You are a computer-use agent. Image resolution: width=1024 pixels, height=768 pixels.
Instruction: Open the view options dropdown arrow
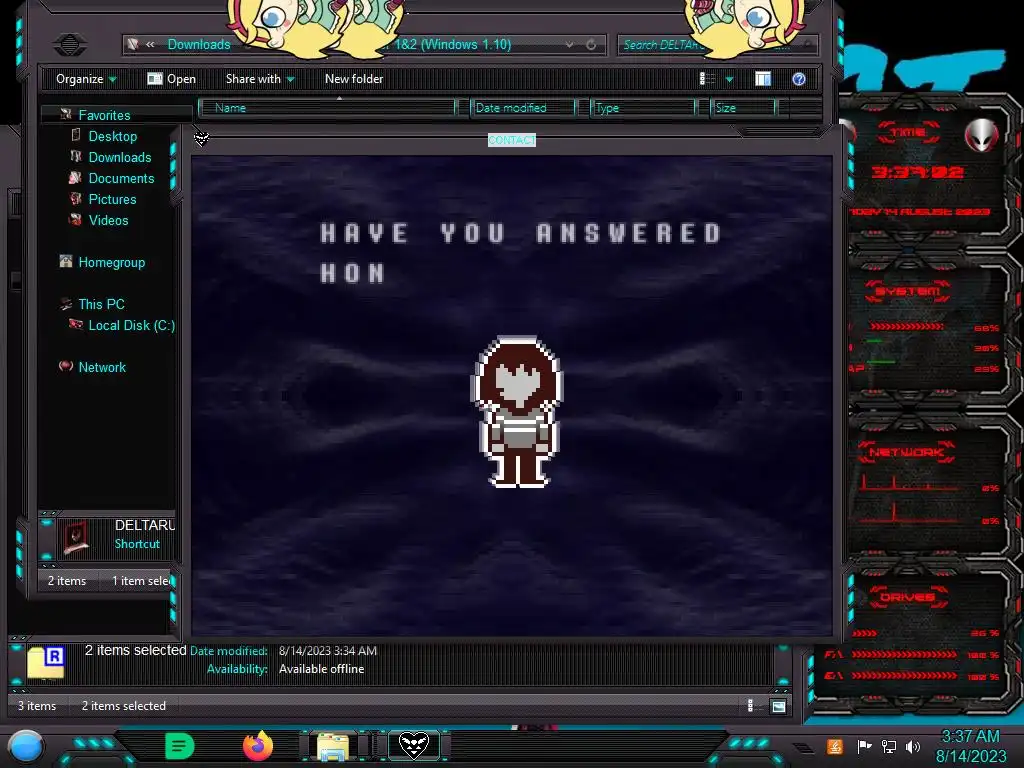(729, 79)
